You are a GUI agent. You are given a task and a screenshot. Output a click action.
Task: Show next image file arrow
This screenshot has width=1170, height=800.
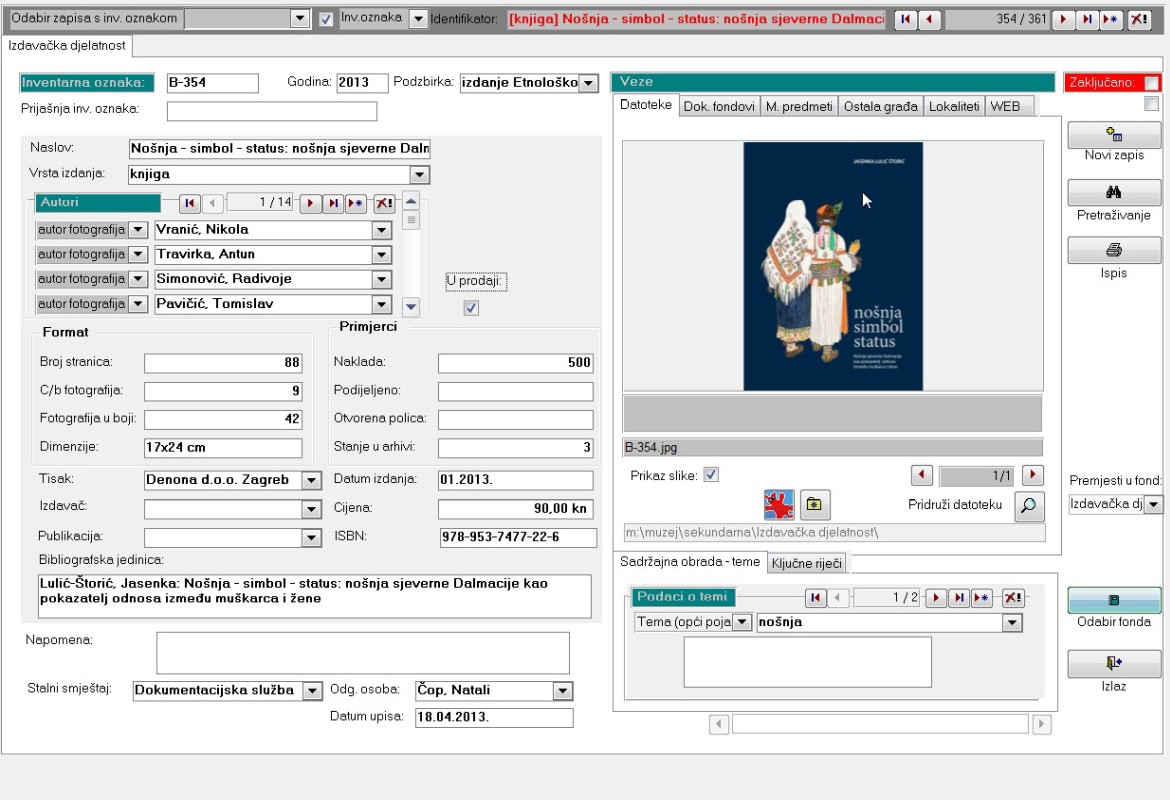1033,475
